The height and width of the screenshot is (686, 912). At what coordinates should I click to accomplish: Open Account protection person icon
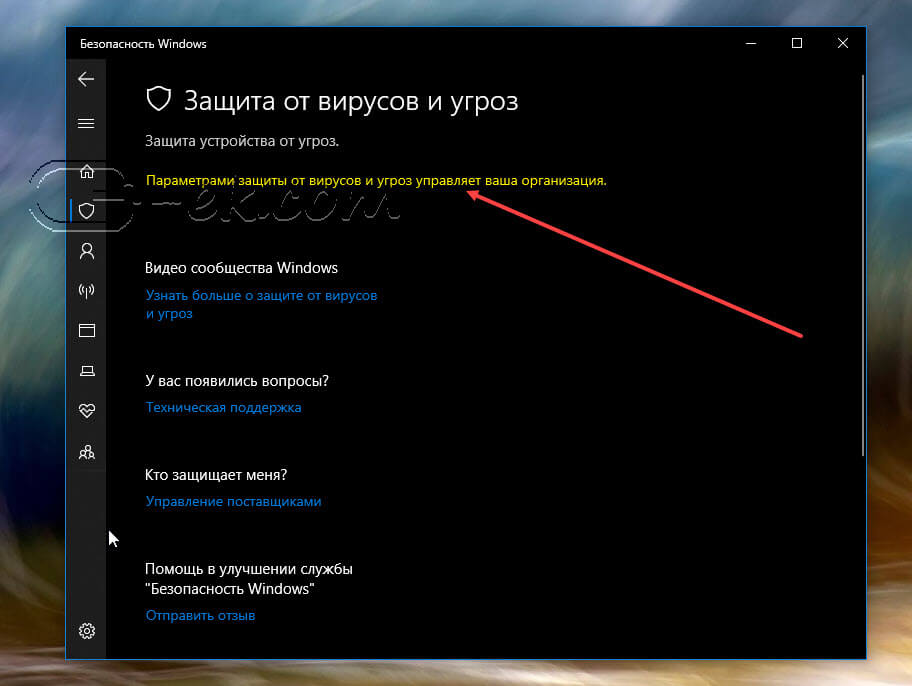[x=87, y=251]
